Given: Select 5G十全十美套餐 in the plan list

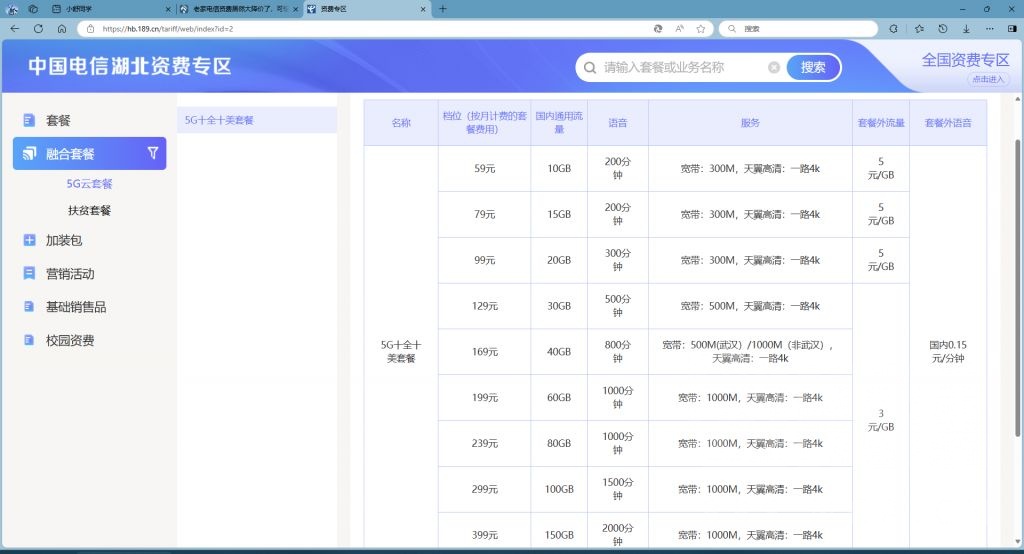Looking at the screenshot, I should point(220,120).
